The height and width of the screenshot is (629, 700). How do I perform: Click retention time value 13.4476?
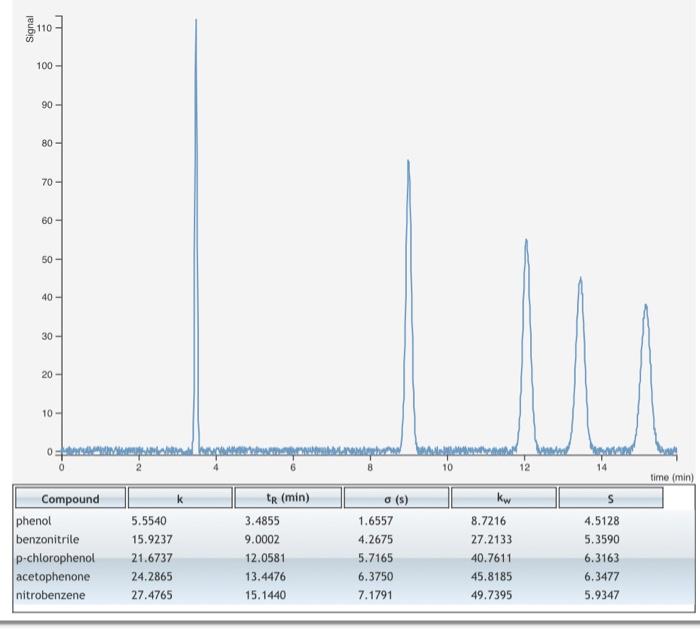pos(265,576)
